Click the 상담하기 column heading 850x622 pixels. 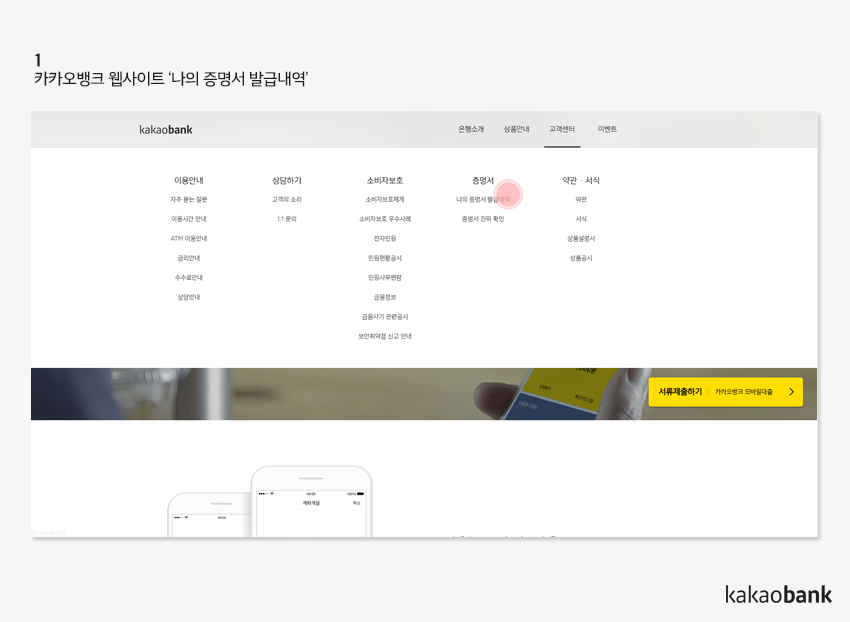click(287, 180)
